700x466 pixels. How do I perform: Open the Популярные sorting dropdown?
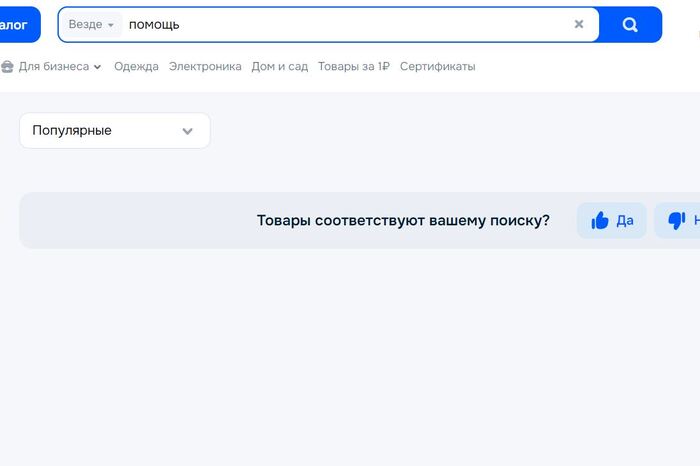pos(114,131)
